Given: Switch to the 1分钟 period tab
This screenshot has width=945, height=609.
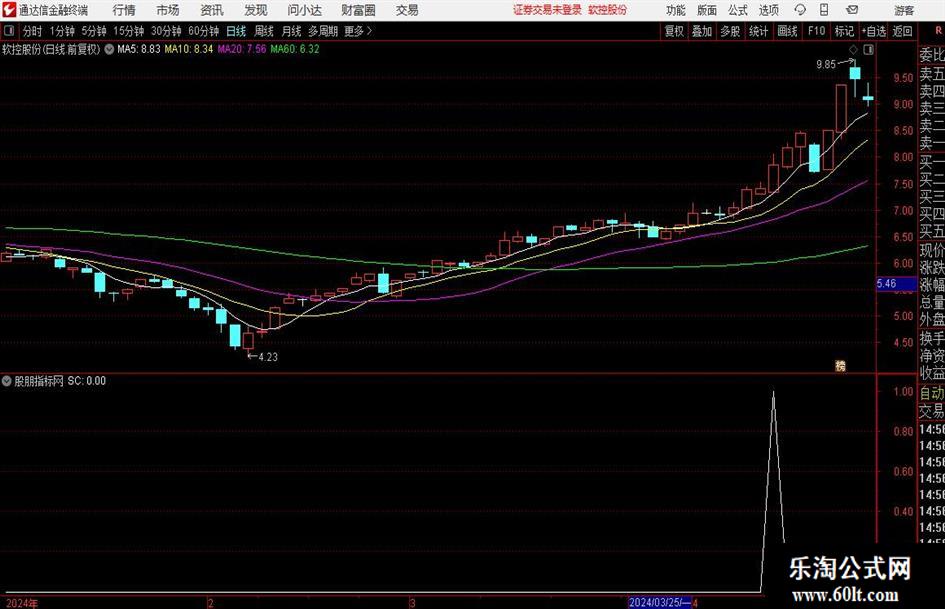Looking at the screenshot, I should coord(62,31).
